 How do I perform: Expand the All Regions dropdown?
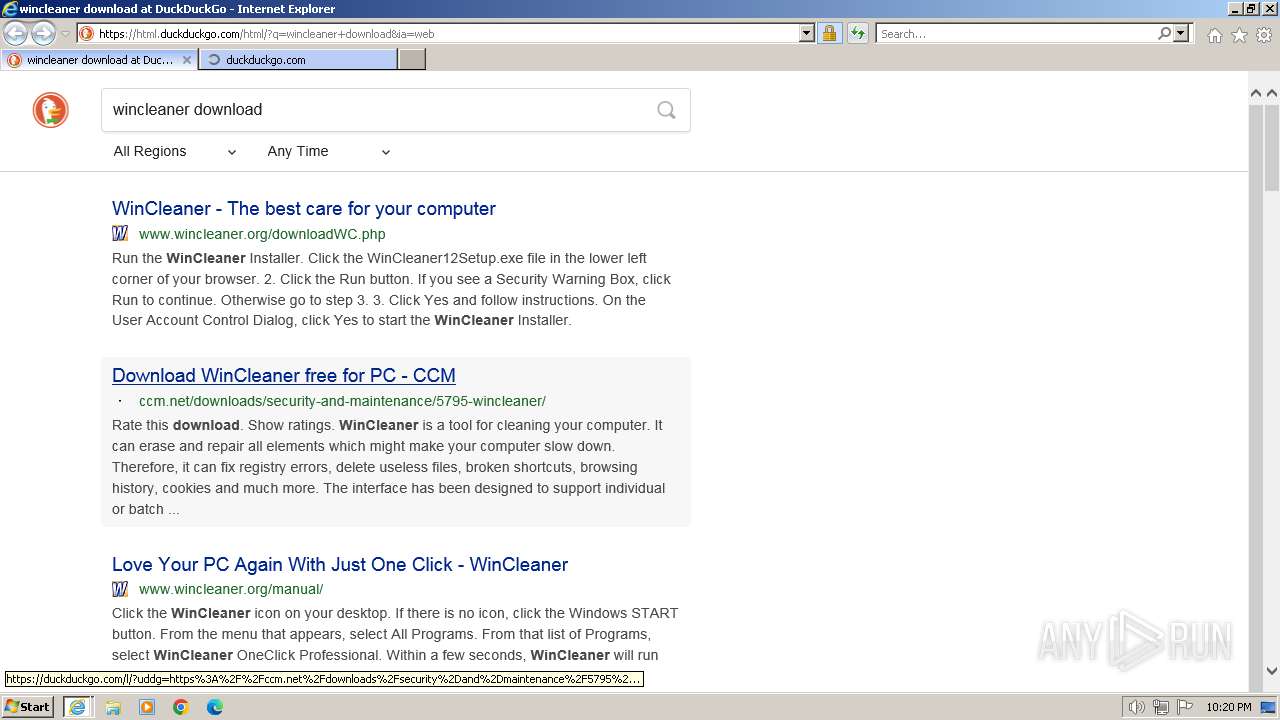[174, 152]
